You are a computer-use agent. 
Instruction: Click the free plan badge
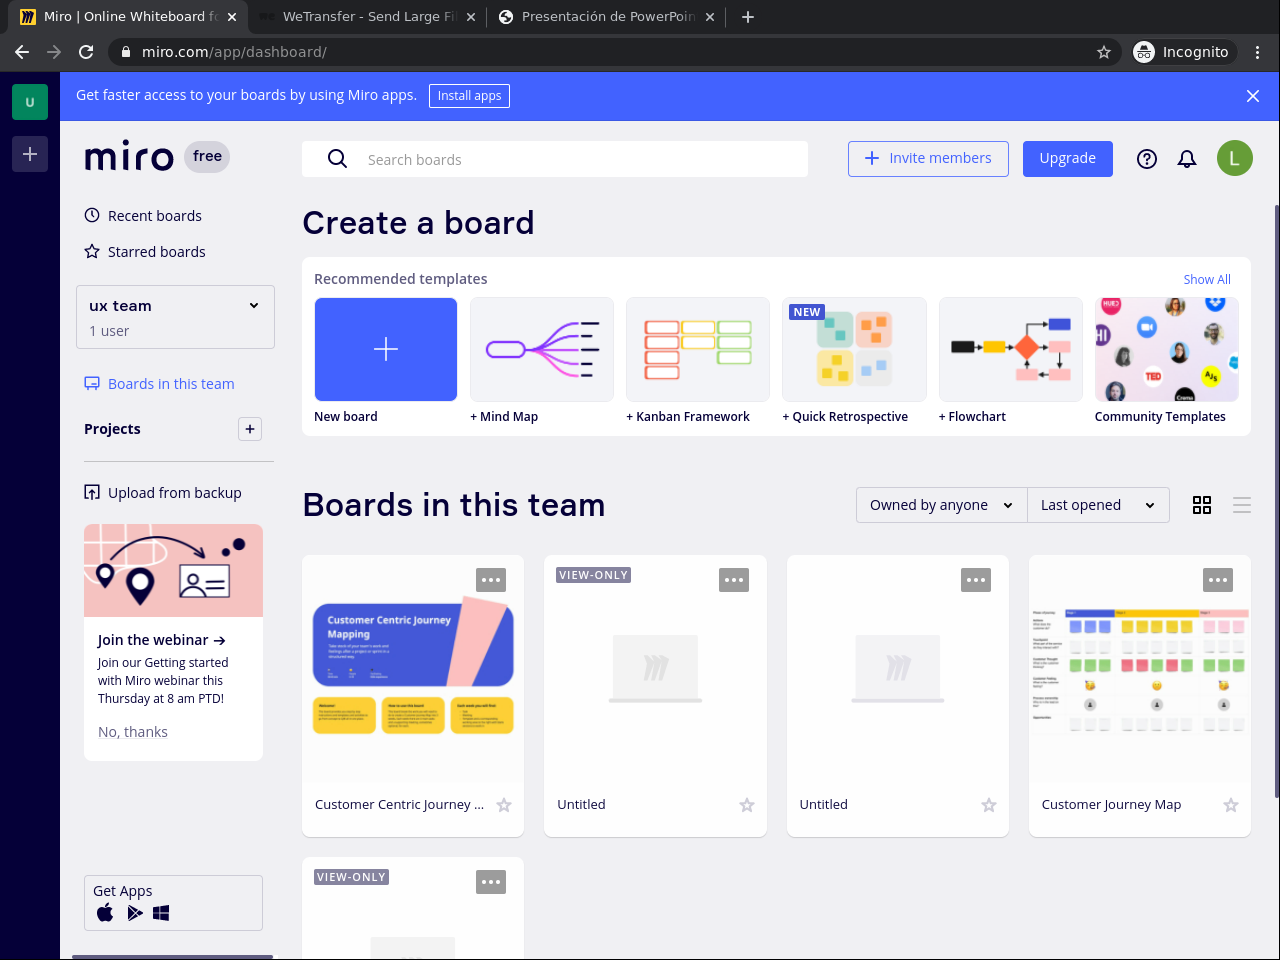pos(207,157)
